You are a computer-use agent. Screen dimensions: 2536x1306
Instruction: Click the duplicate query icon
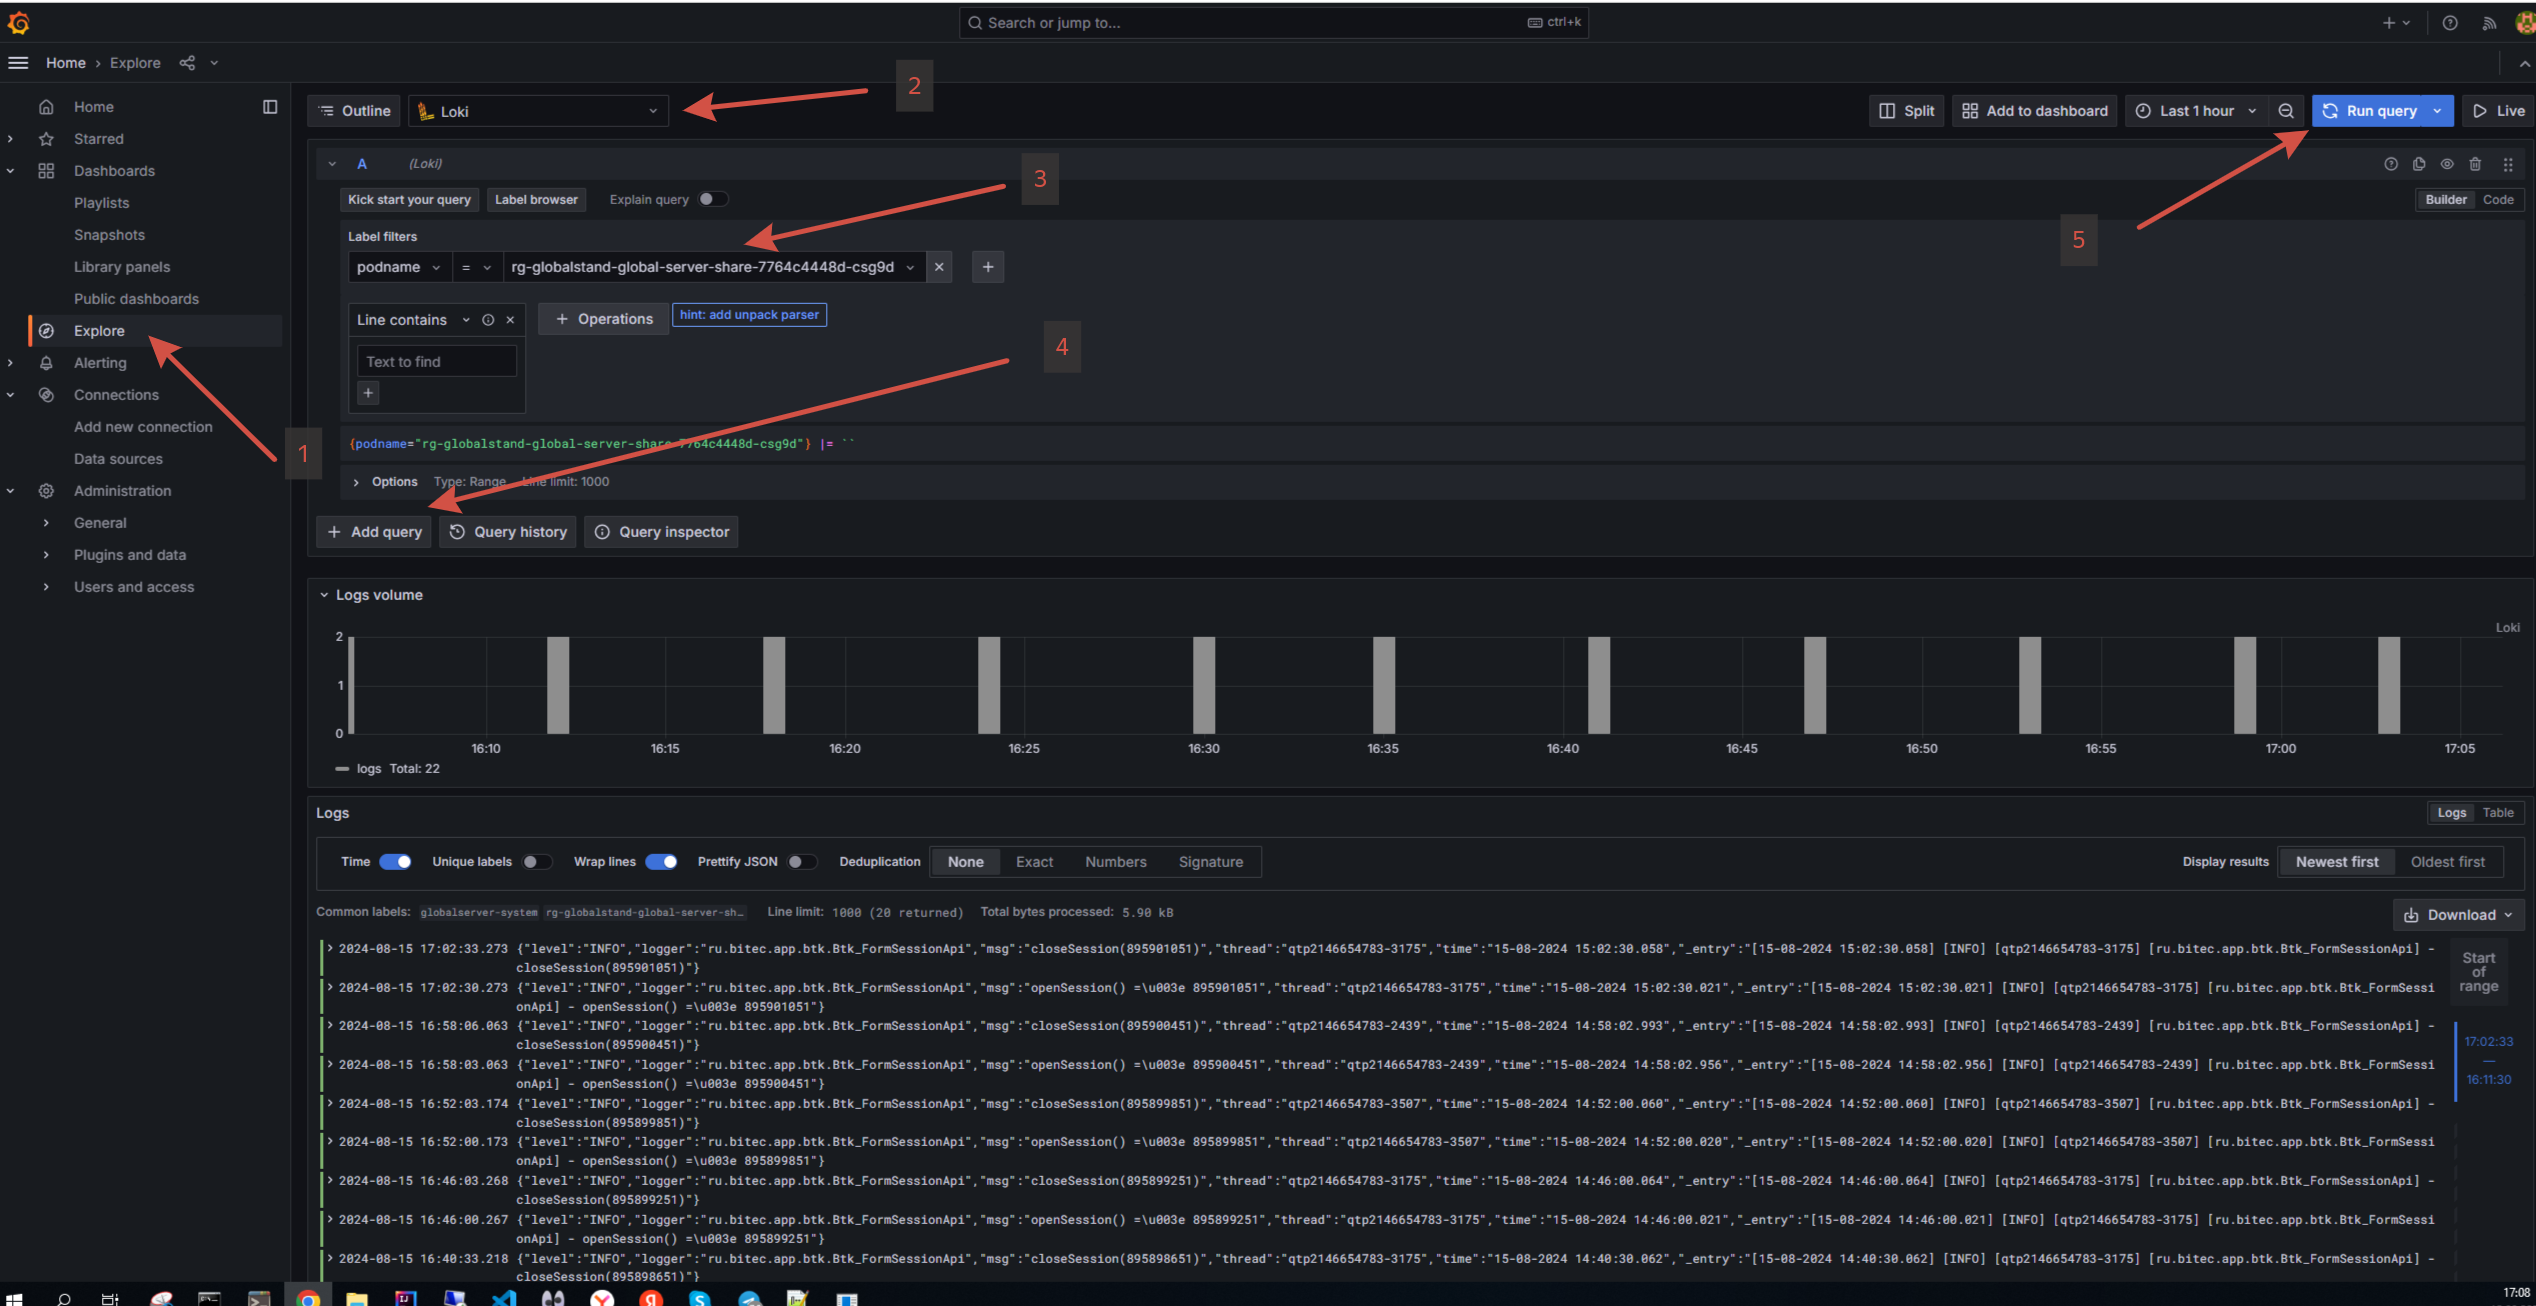click(x=2419, y=164)
